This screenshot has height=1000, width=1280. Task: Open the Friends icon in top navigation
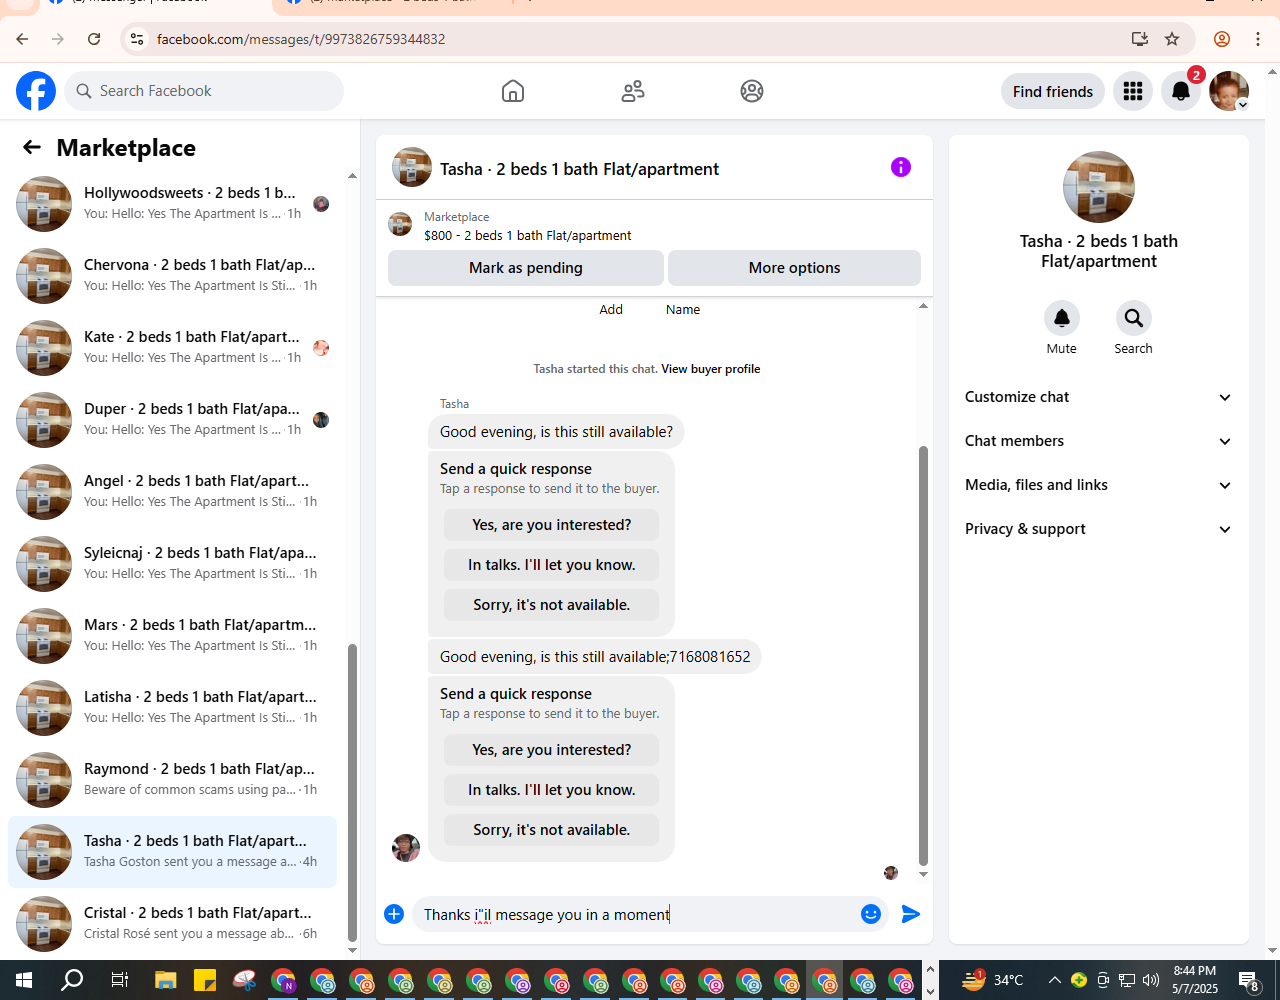pyautogui.click(x=633, y=91)
